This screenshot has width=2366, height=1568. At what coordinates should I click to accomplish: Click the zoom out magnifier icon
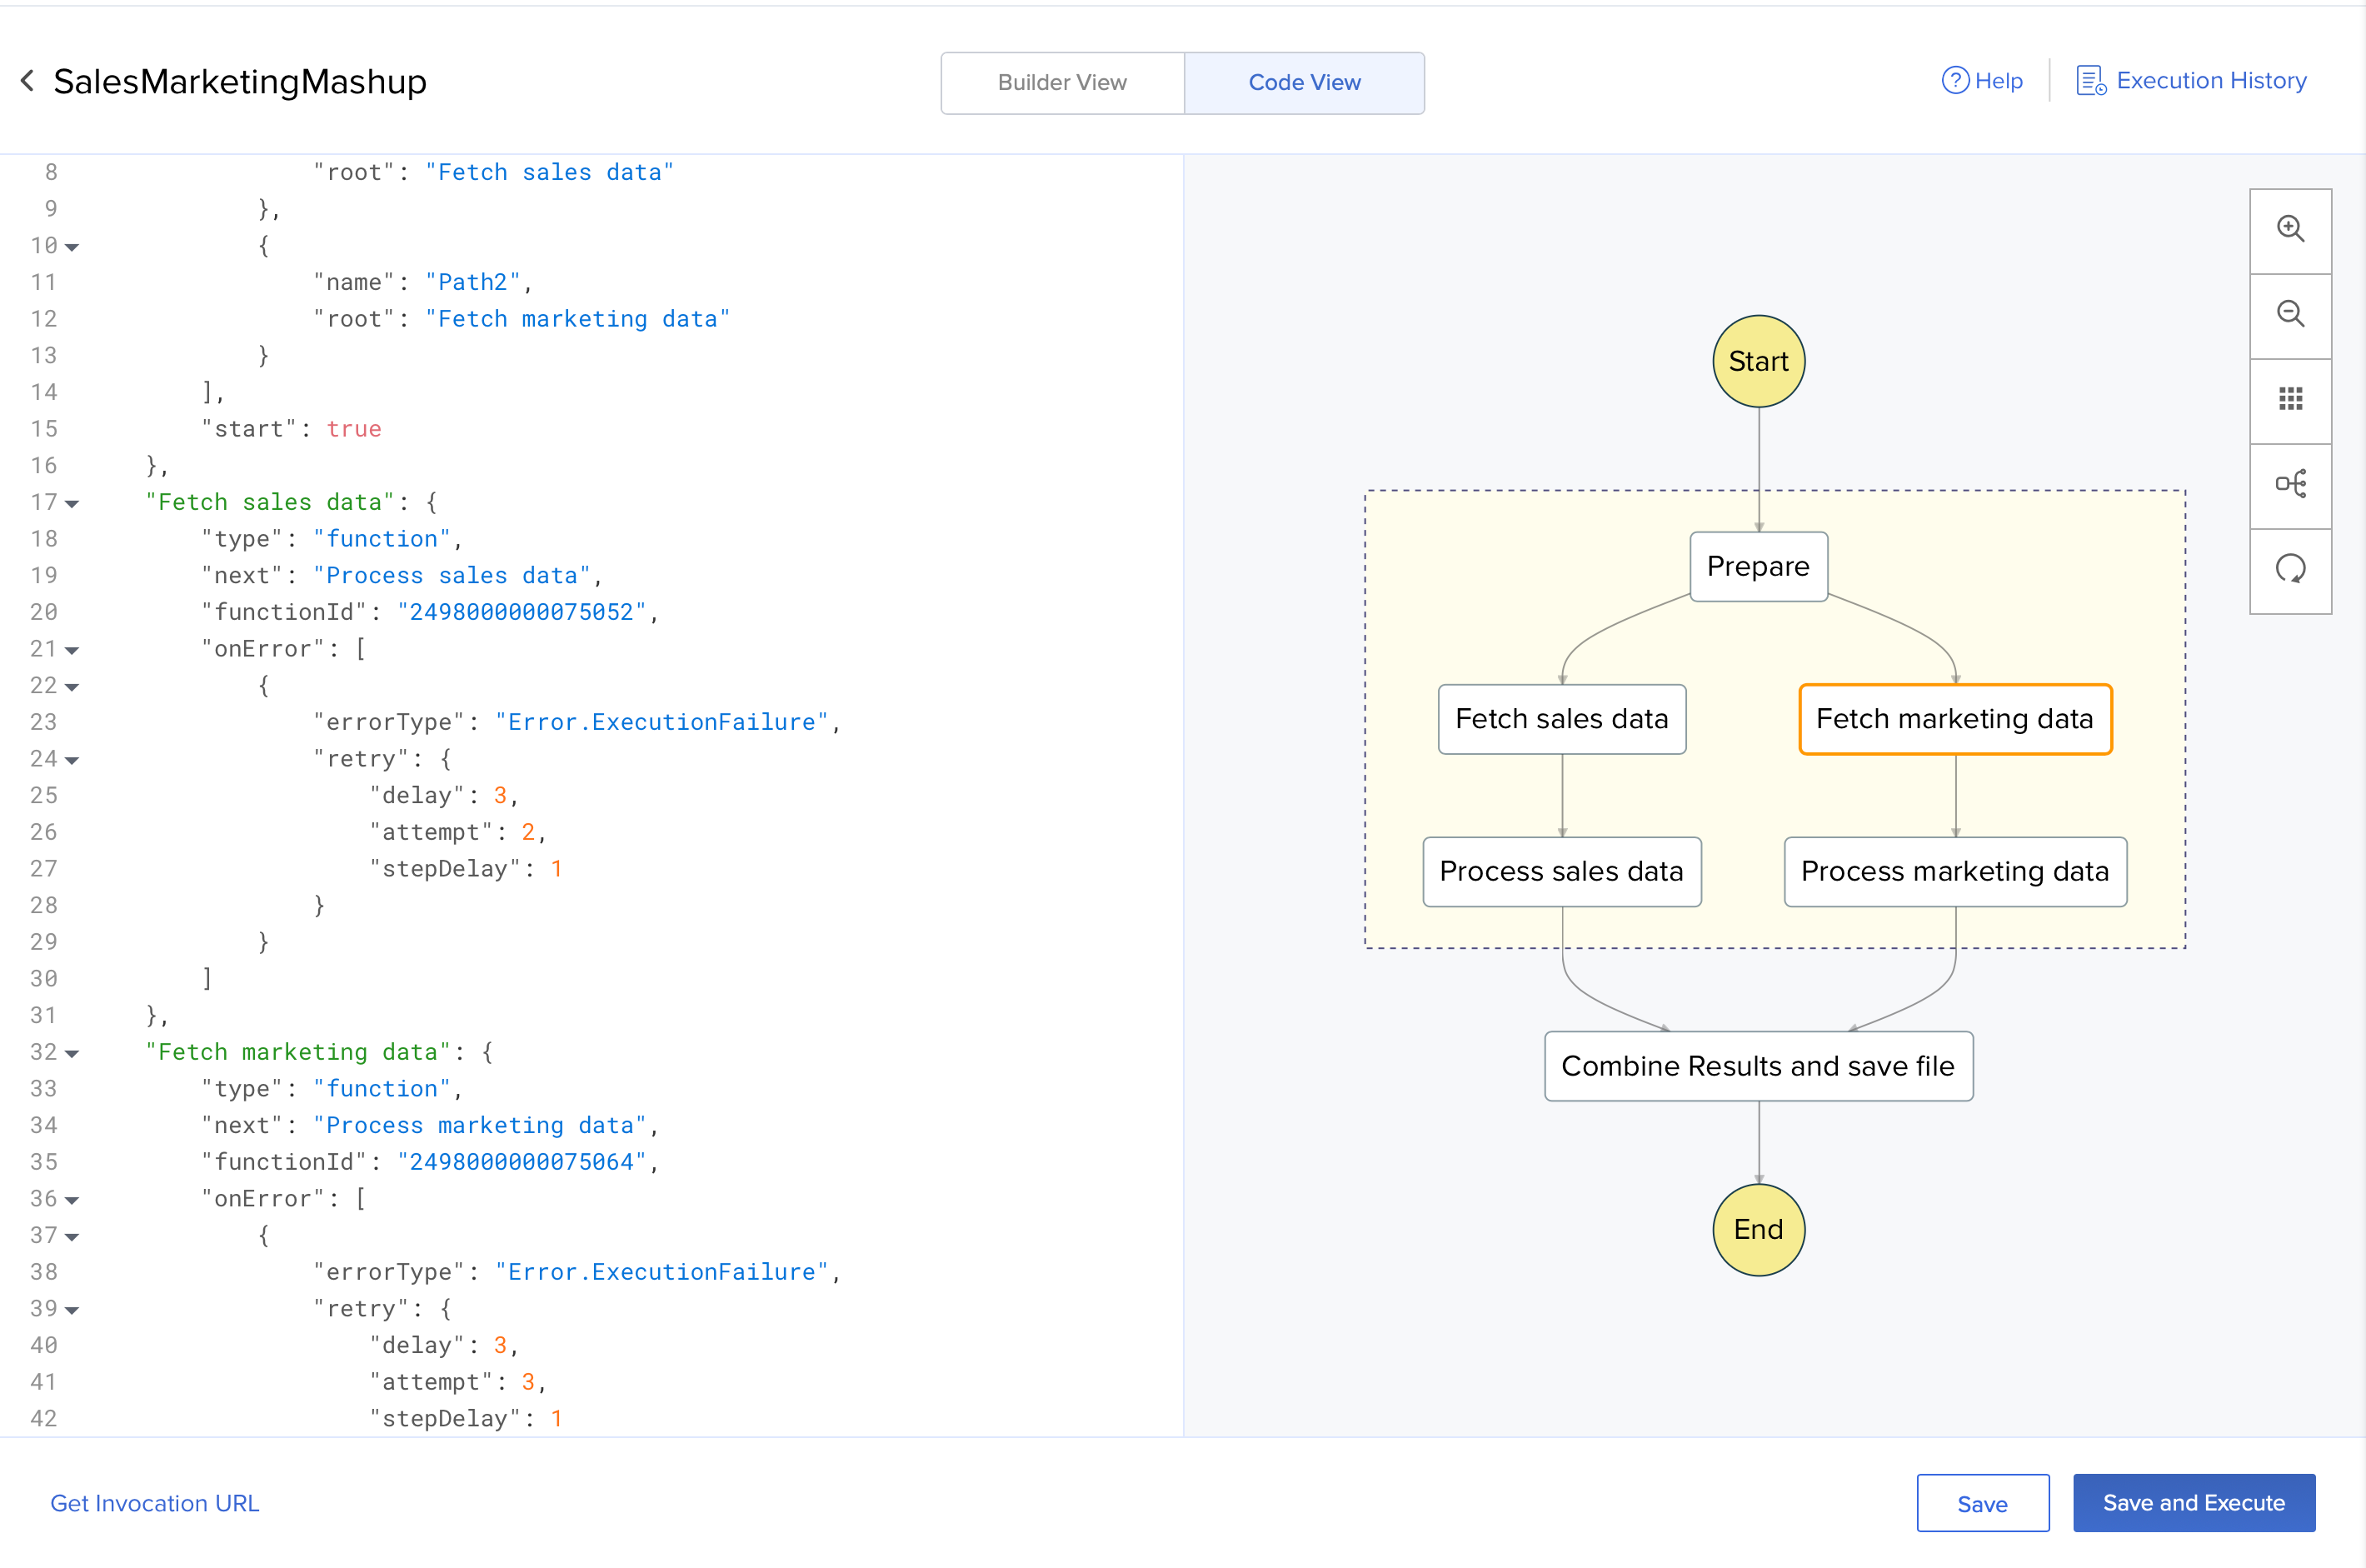(2290, 315)
